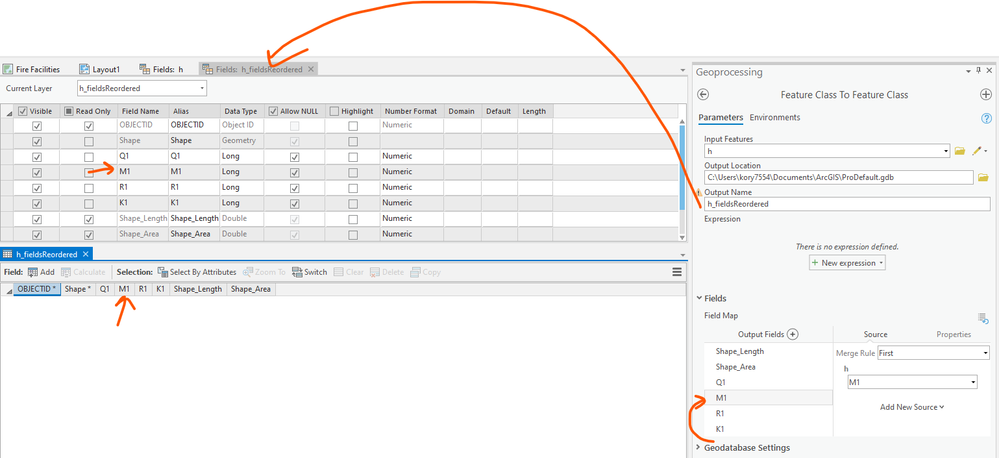This screenshot has width=999, height=458.
Task: Close the Fields: h_fieldsReordered tab
Action: [x=311, y=69]
